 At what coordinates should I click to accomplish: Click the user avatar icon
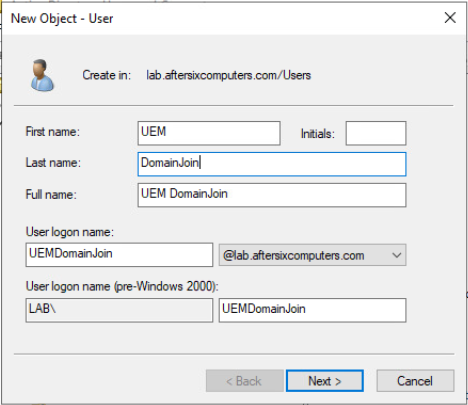[42, 75]
